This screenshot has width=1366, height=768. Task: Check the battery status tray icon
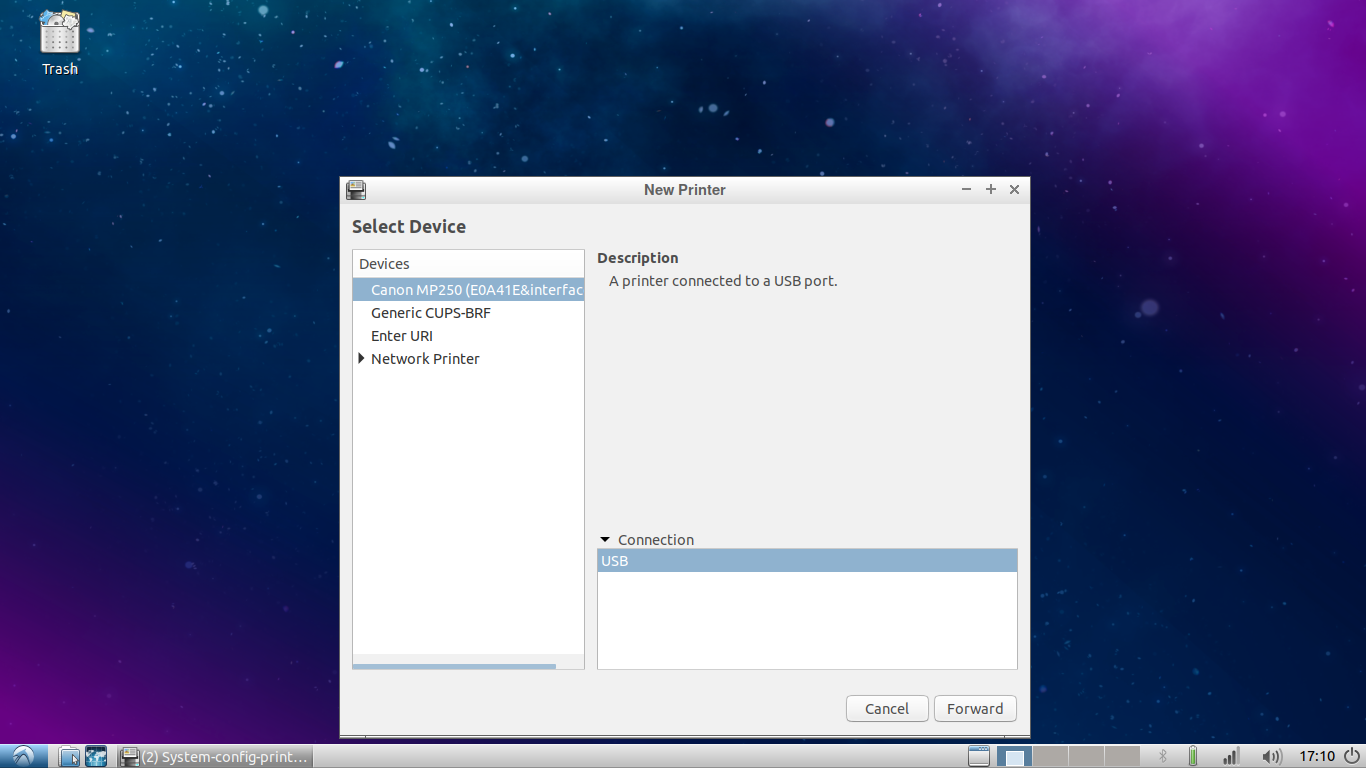1193,757
